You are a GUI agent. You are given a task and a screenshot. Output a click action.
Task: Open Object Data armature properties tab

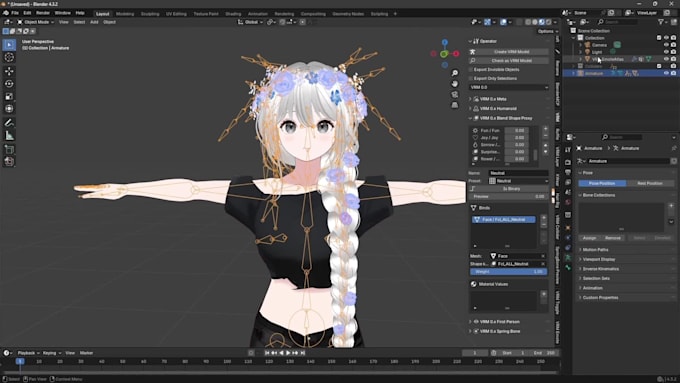point(568,258)
